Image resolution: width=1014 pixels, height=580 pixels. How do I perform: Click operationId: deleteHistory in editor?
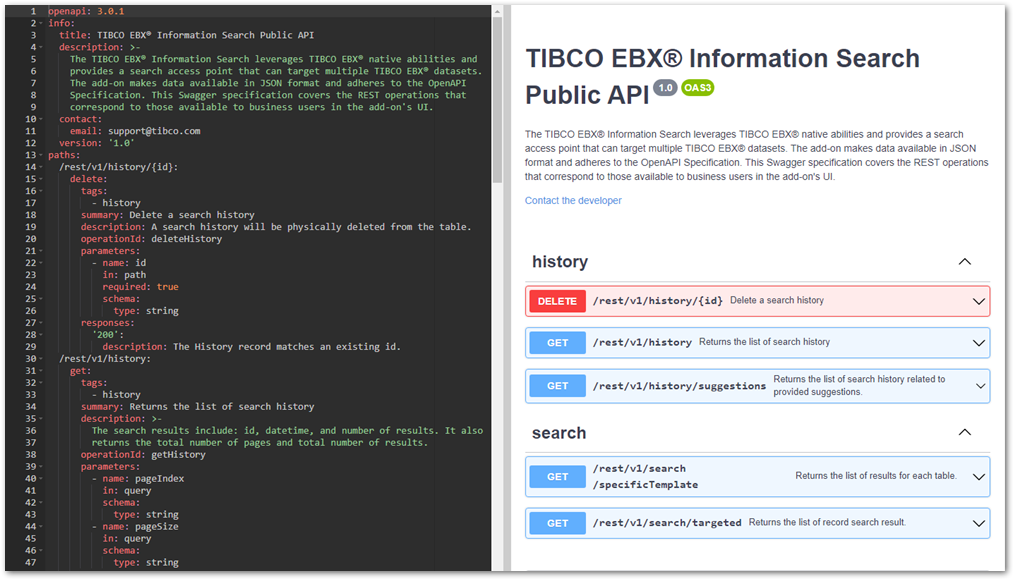pyautogui.click(x=151, y=239)
